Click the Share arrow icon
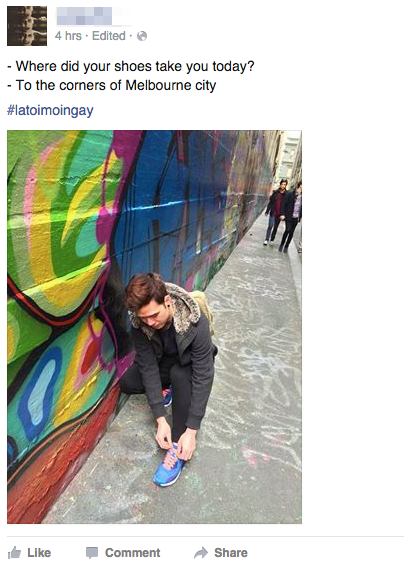The width and height of the screenshot is (404, 565). pyautogui.click(x=201, y=552)
